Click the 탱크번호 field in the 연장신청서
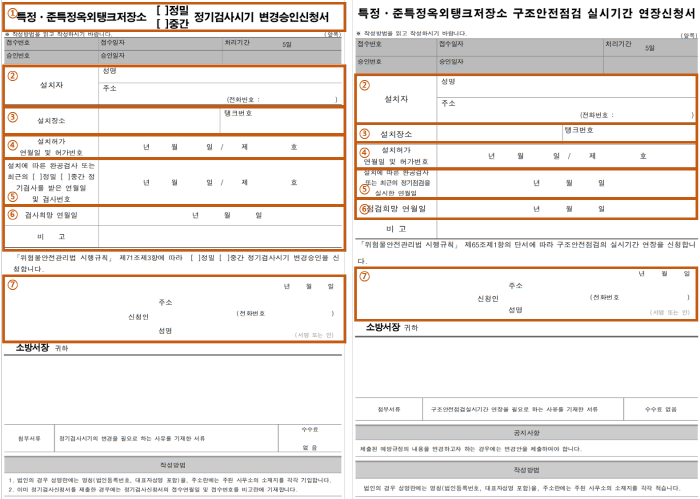Screen dimensions: 700x499 tap(629, 133)
